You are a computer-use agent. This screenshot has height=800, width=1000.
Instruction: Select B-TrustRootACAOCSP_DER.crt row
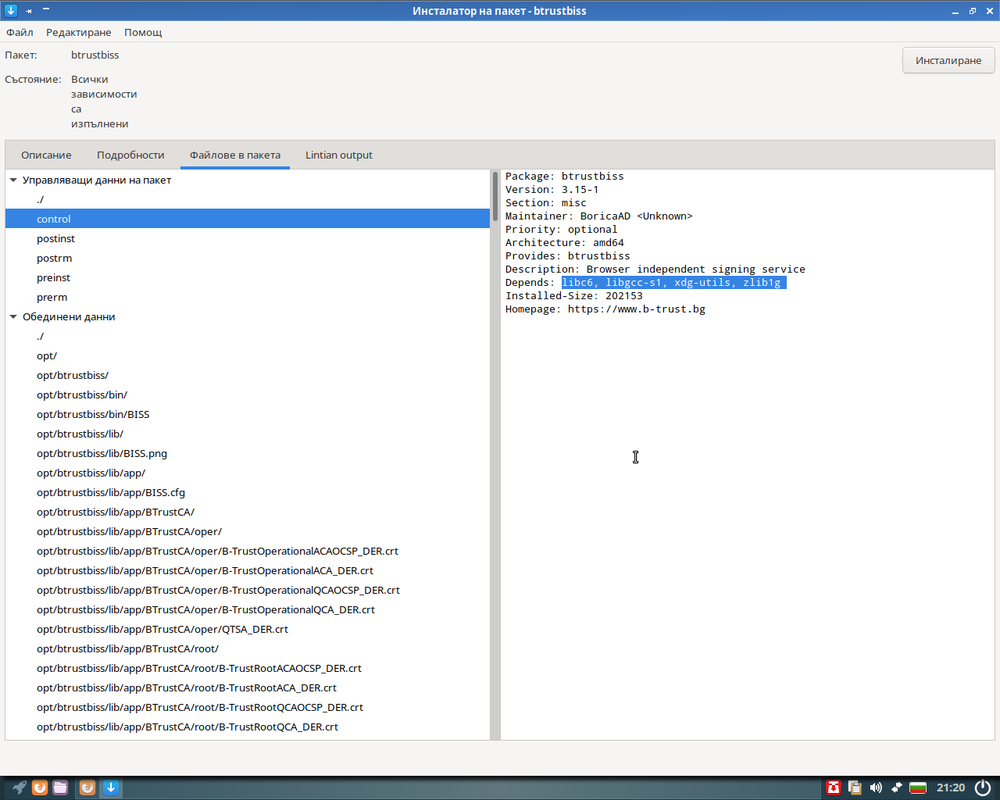pyautogui.click(x=247, y=668)
